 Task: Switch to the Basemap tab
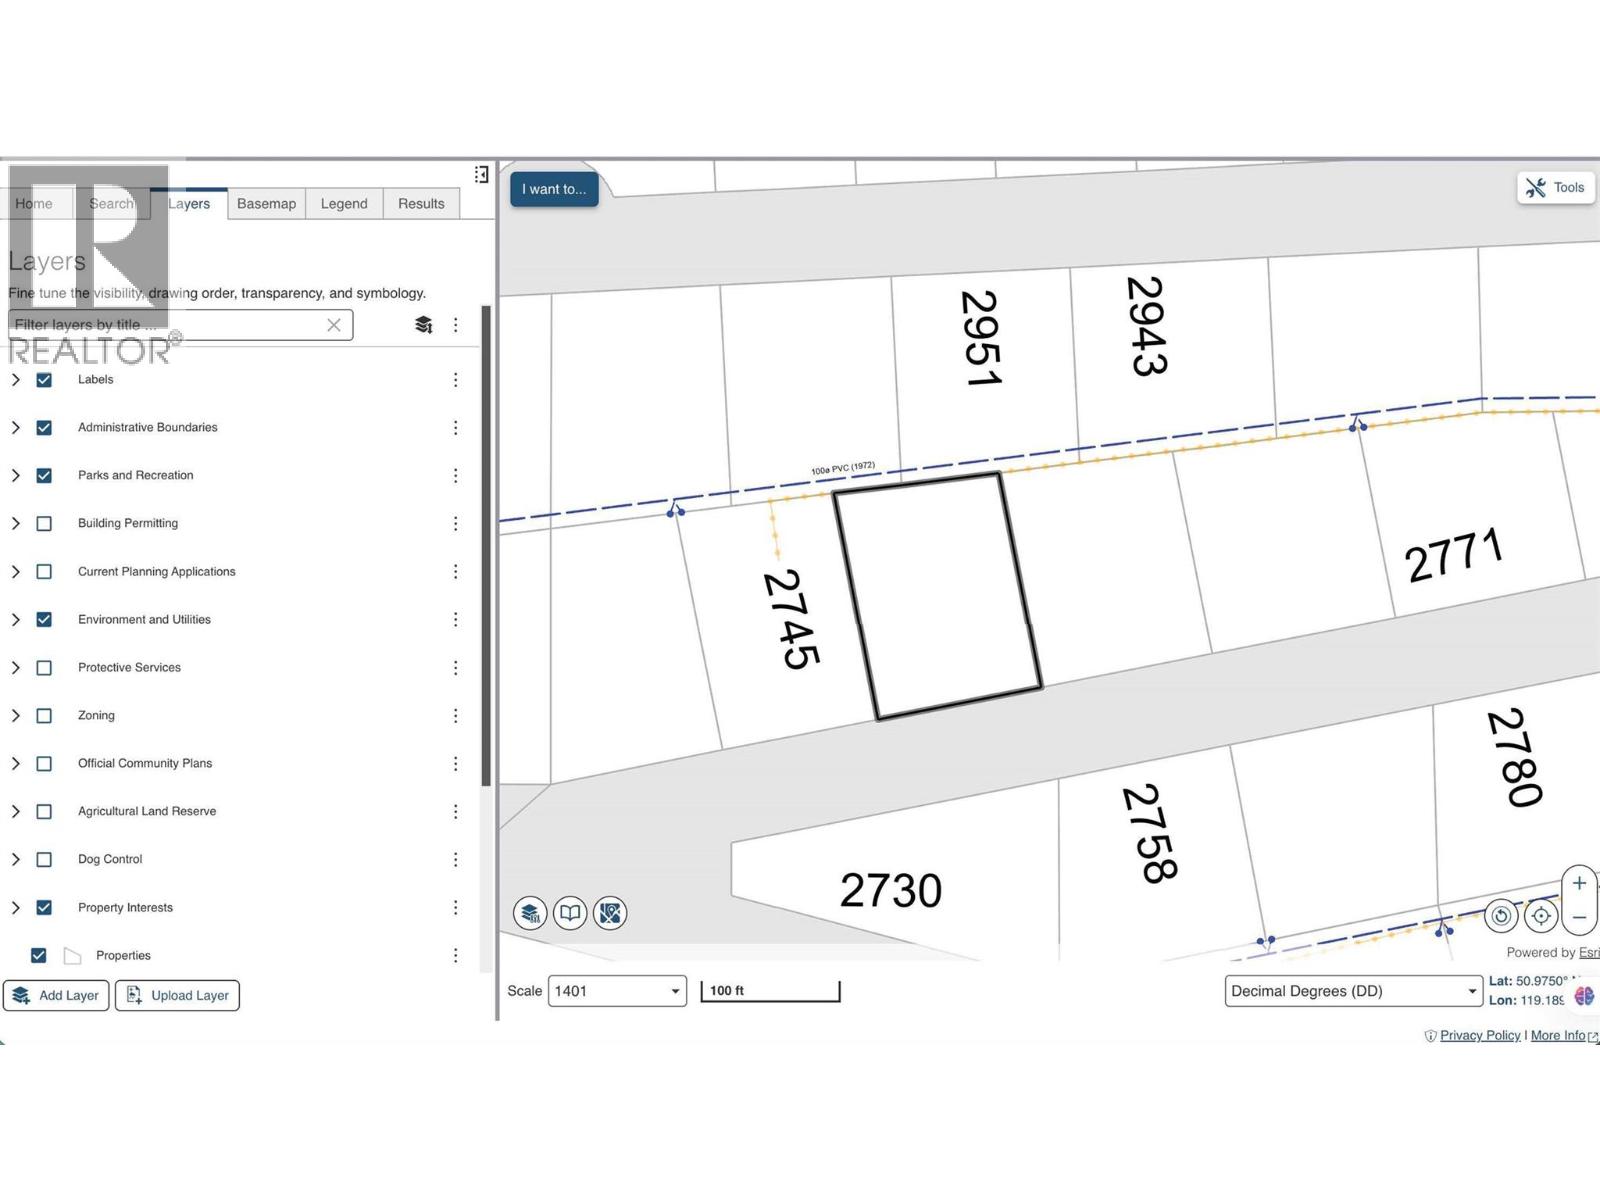click(x=266, y=204)
